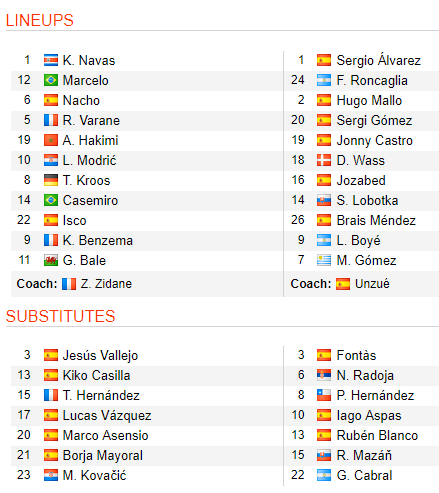Open K. Benzema player profile
Screen dimensions: 439x493
pos(98,240)
